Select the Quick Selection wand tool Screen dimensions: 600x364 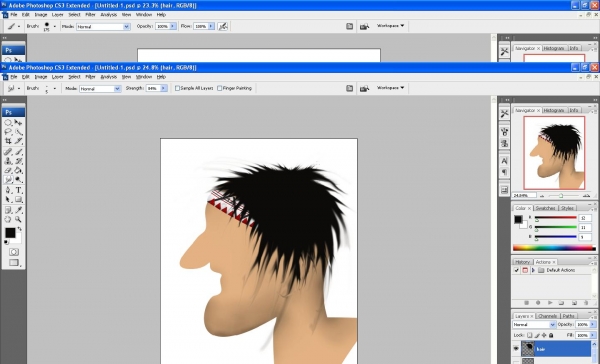18,132
